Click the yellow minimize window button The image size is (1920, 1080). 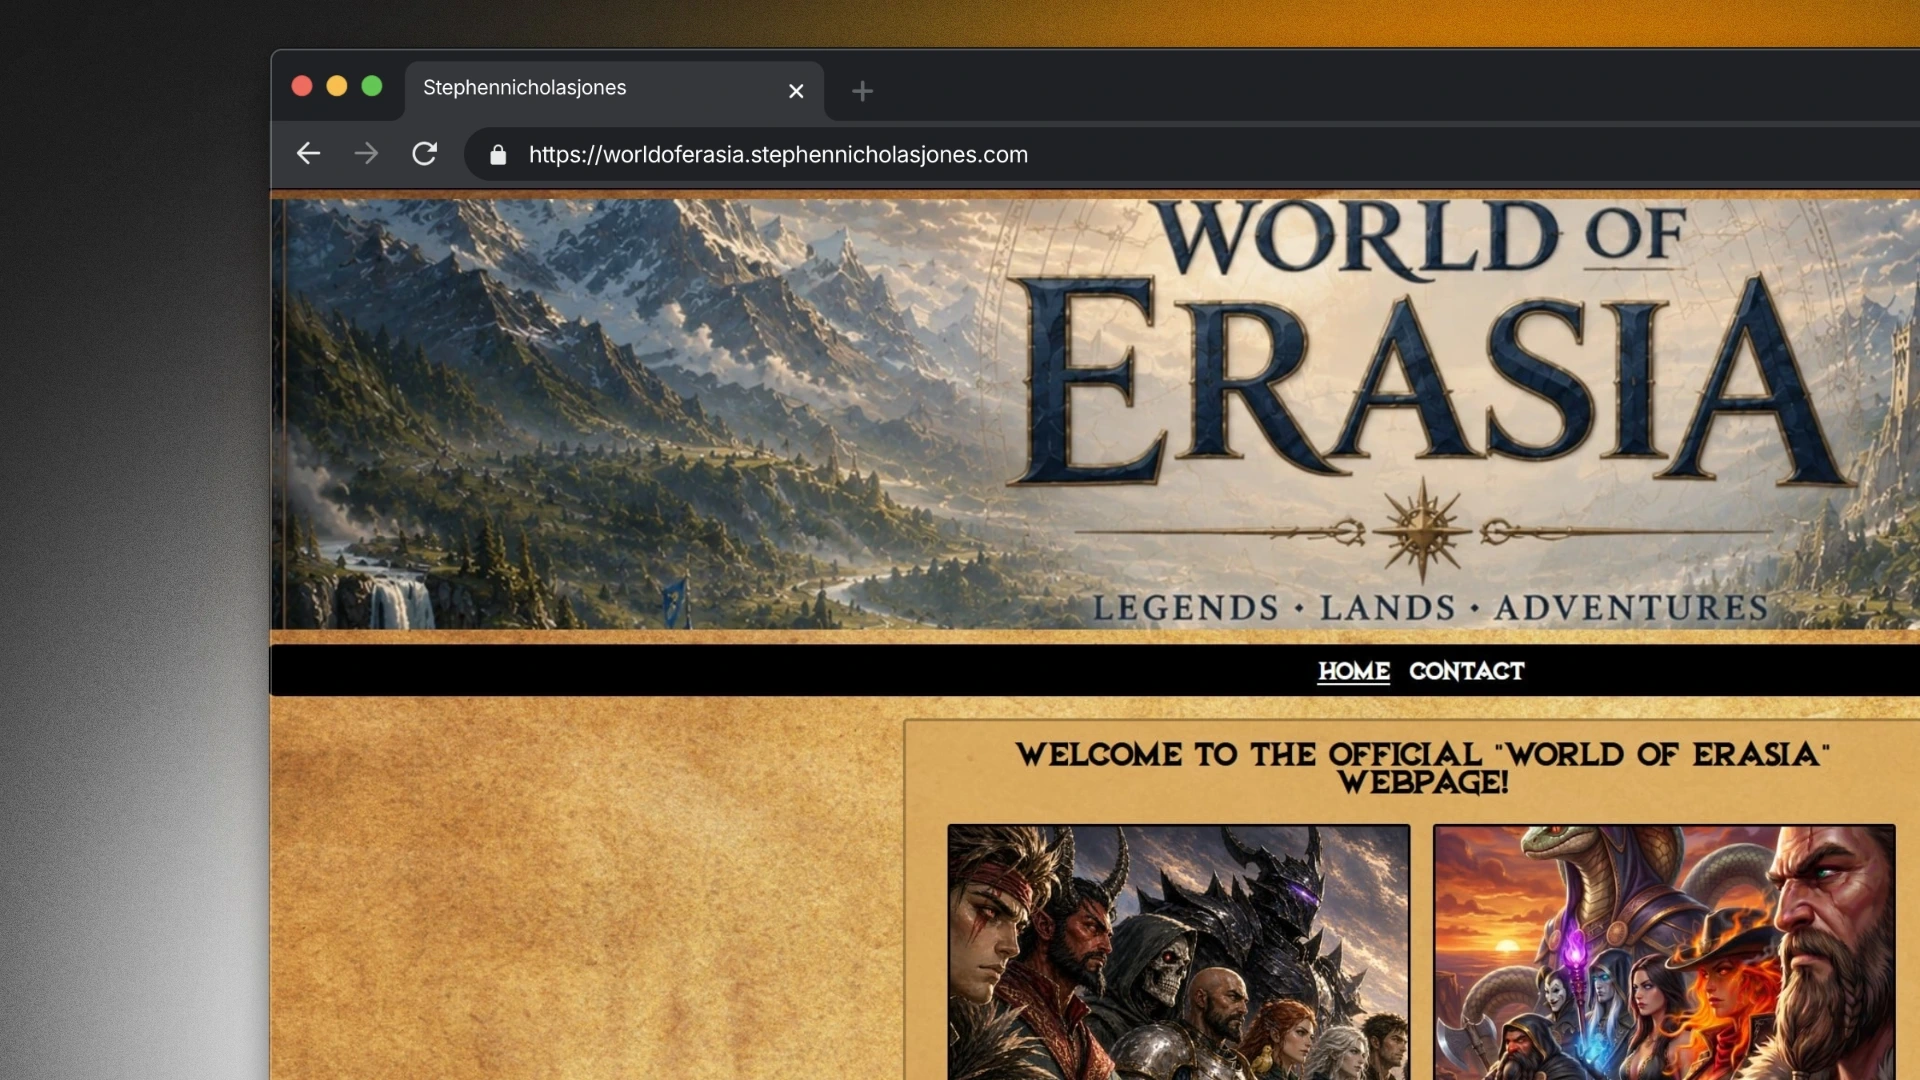click(337, 86)
